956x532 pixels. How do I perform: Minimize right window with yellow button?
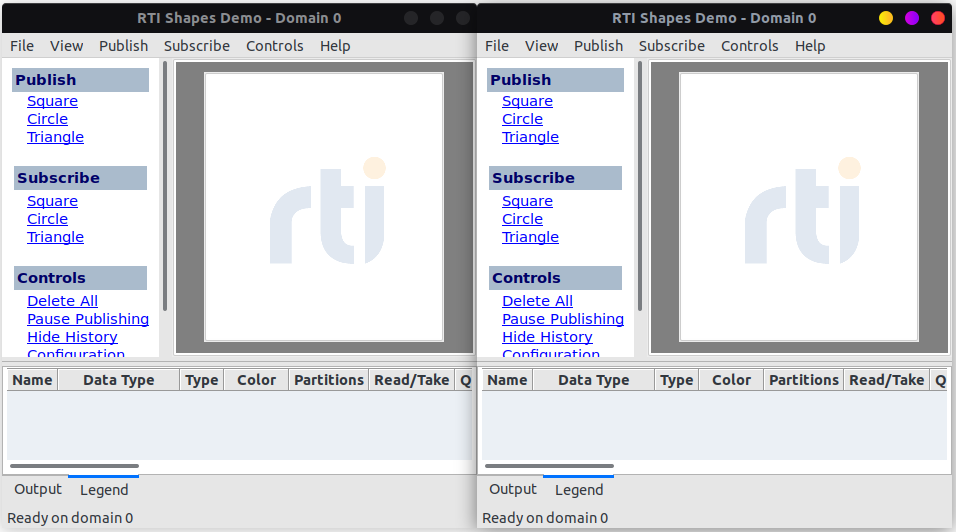click(x=886, y=18)
